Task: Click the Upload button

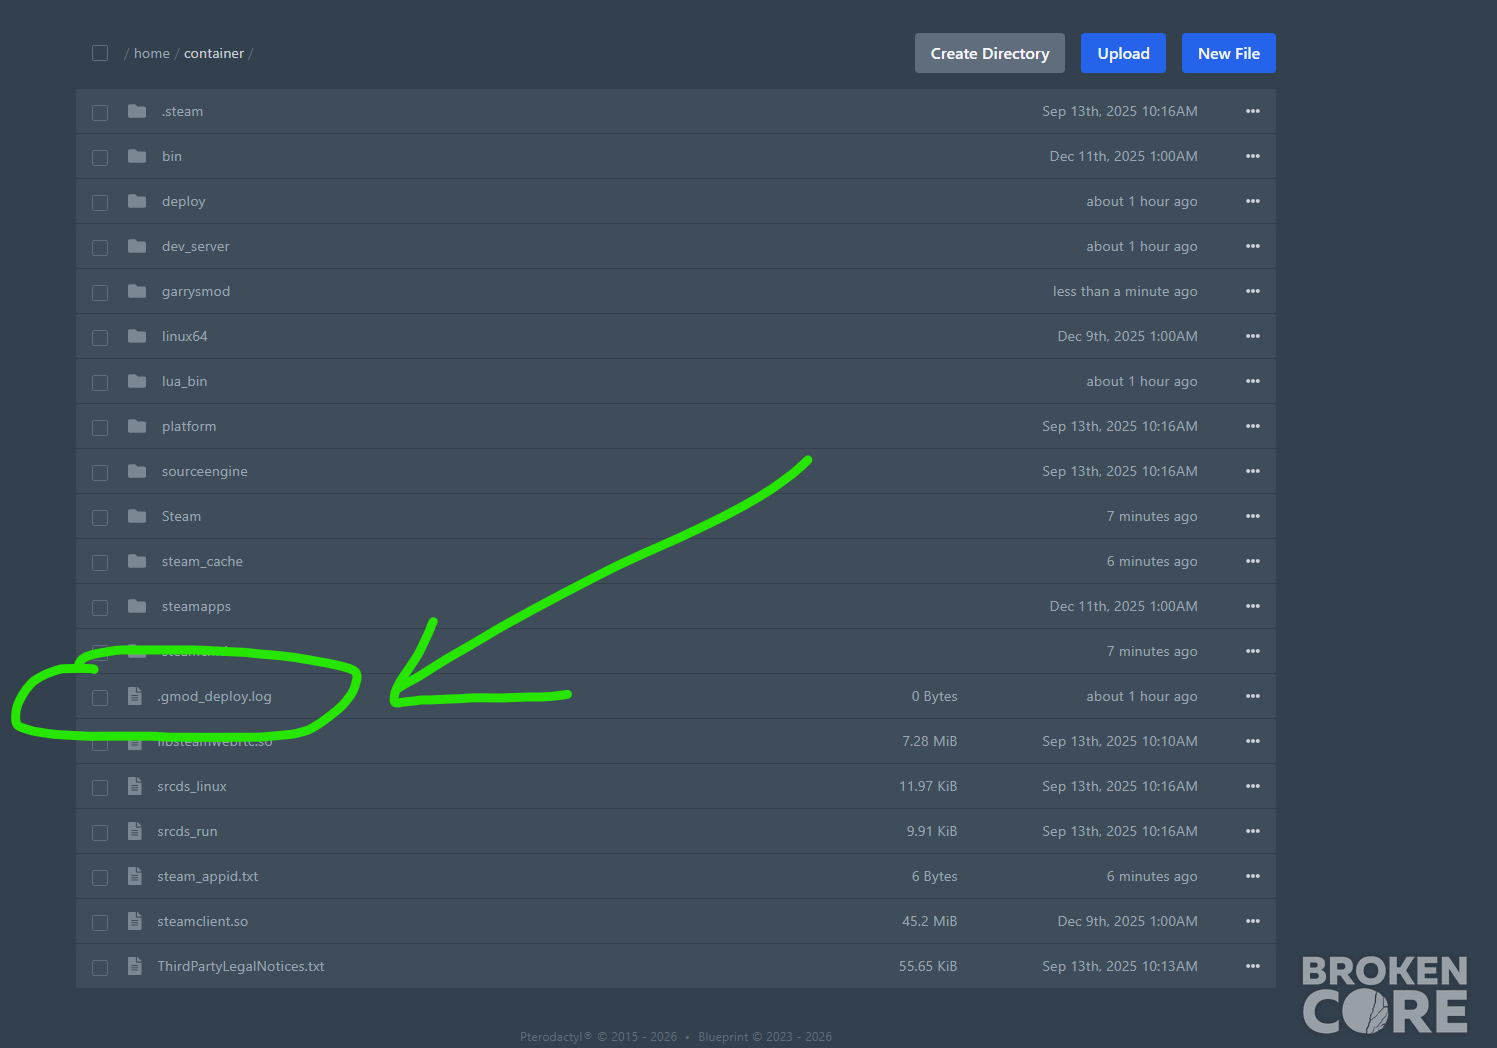Action: 1123,53
